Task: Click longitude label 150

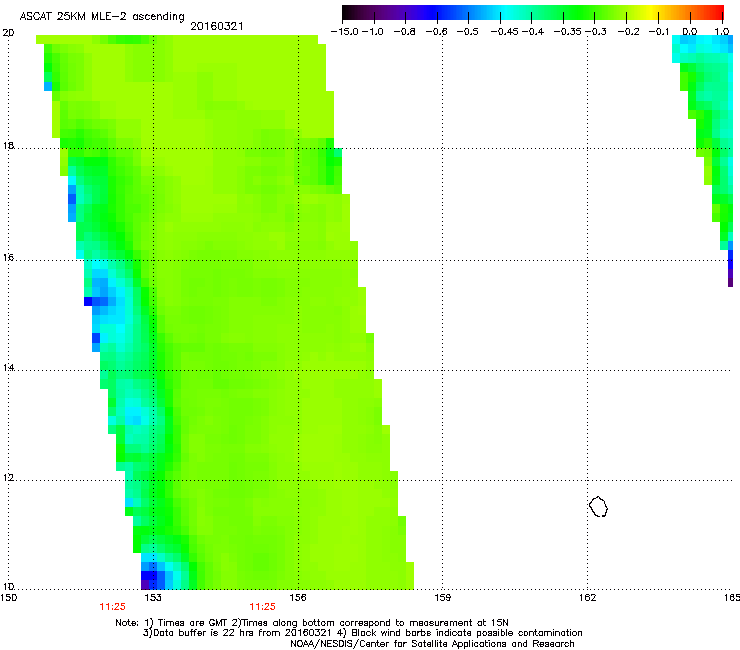Action: pos(8,598)
